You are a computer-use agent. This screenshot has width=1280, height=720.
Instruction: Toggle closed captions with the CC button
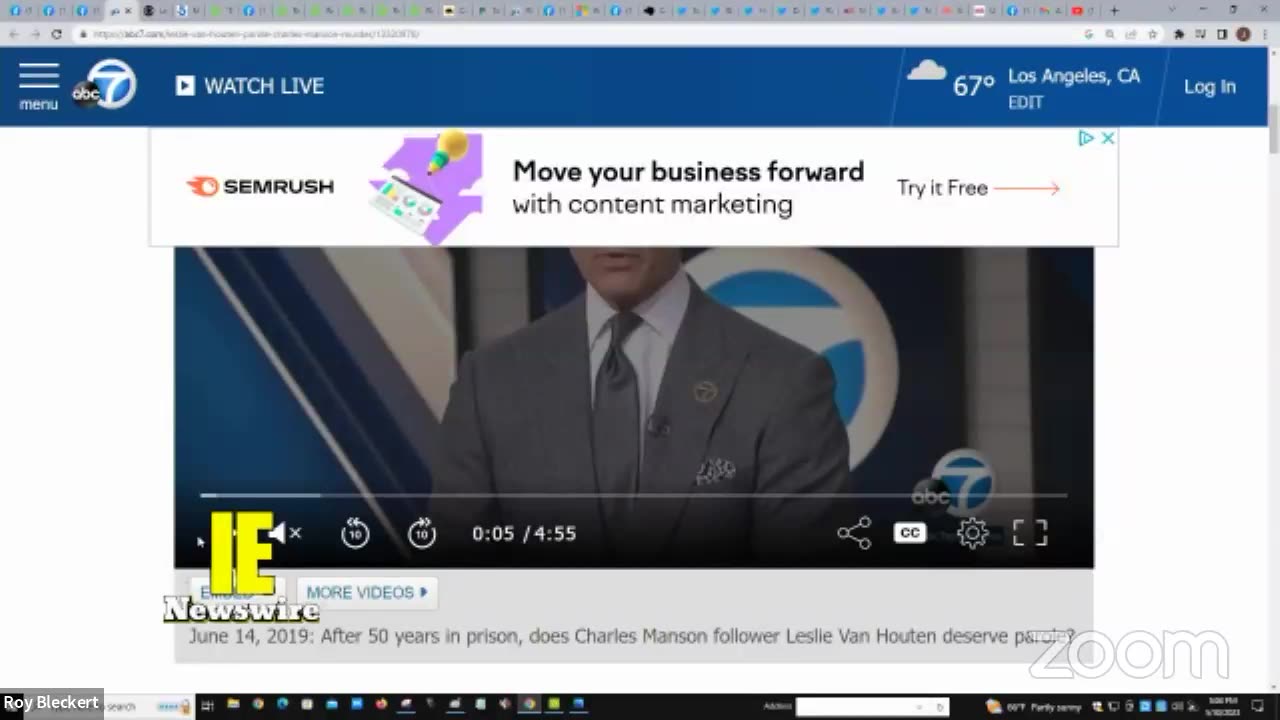910,533
